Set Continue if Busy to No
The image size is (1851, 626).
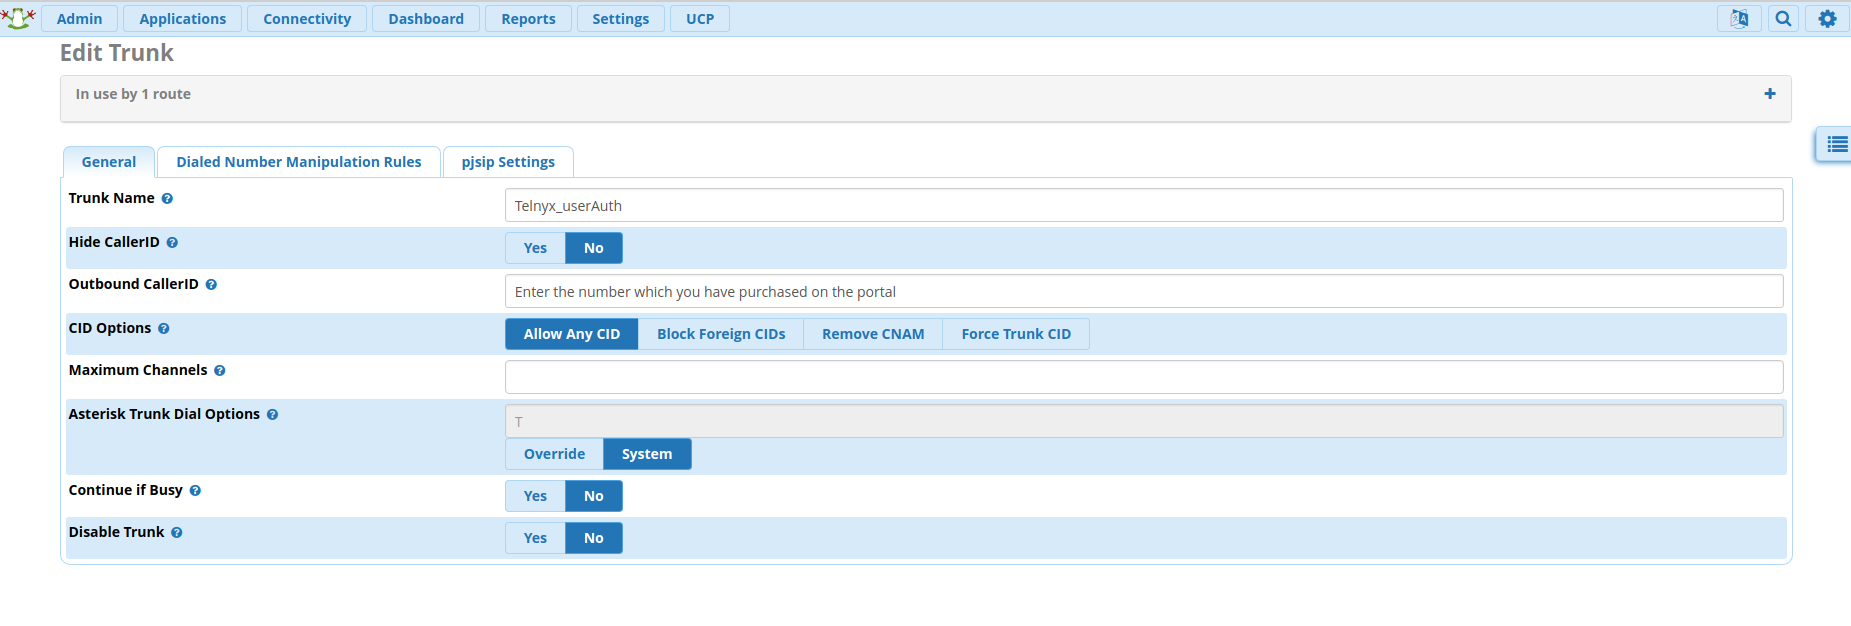(594, 496)
